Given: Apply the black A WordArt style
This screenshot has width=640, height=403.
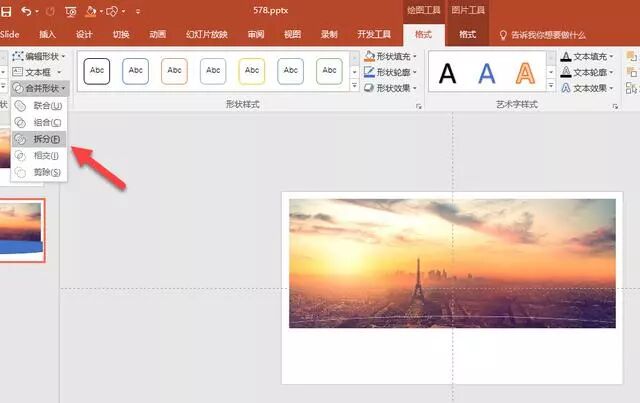Looking at the screenshot, I should pos(447,74).
